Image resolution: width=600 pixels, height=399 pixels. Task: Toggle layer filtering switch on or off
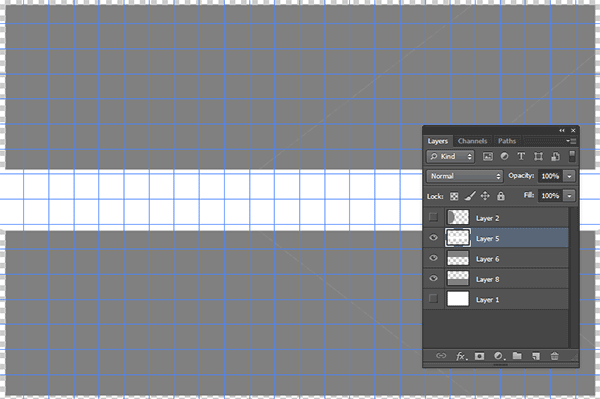click(x=572, y=156)
